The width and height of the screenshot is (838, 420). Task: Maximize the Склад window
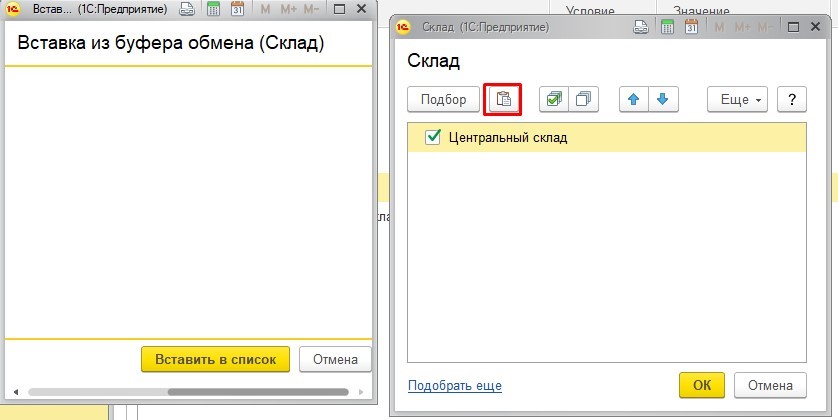click(793, 27)
